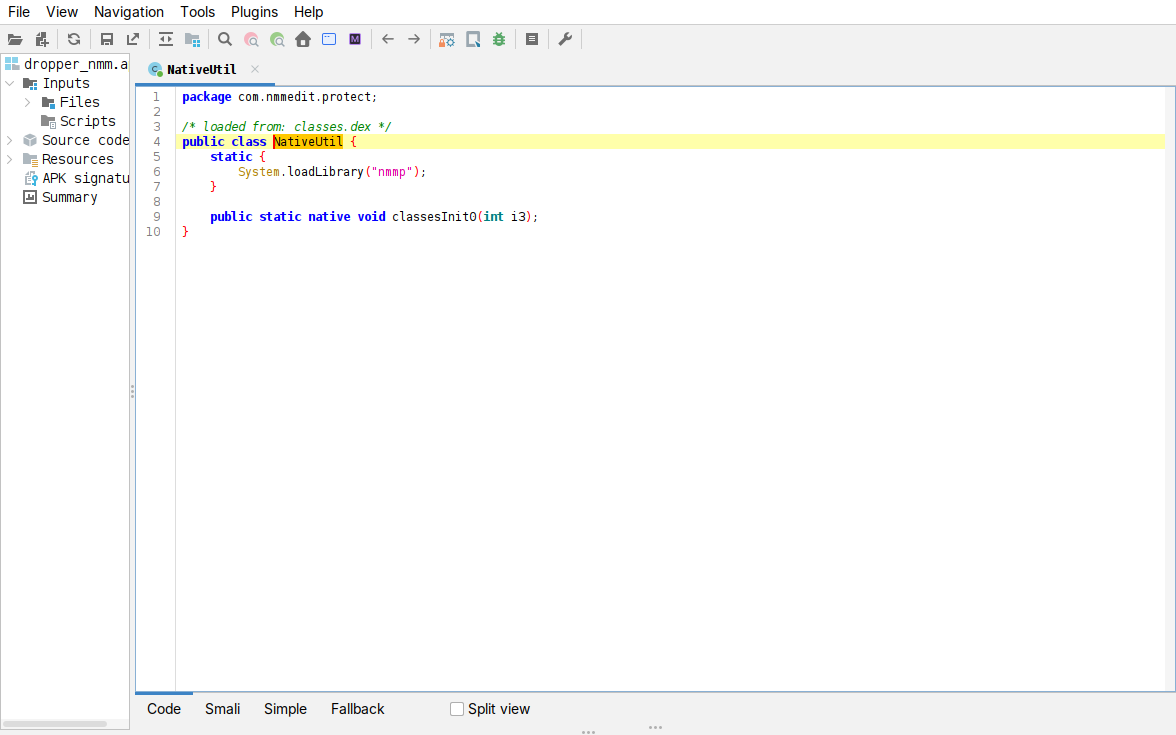Go to main activity via the home icon
Image resolution: width=1176 pixels, height=735 pixels.
click(303, 40)
